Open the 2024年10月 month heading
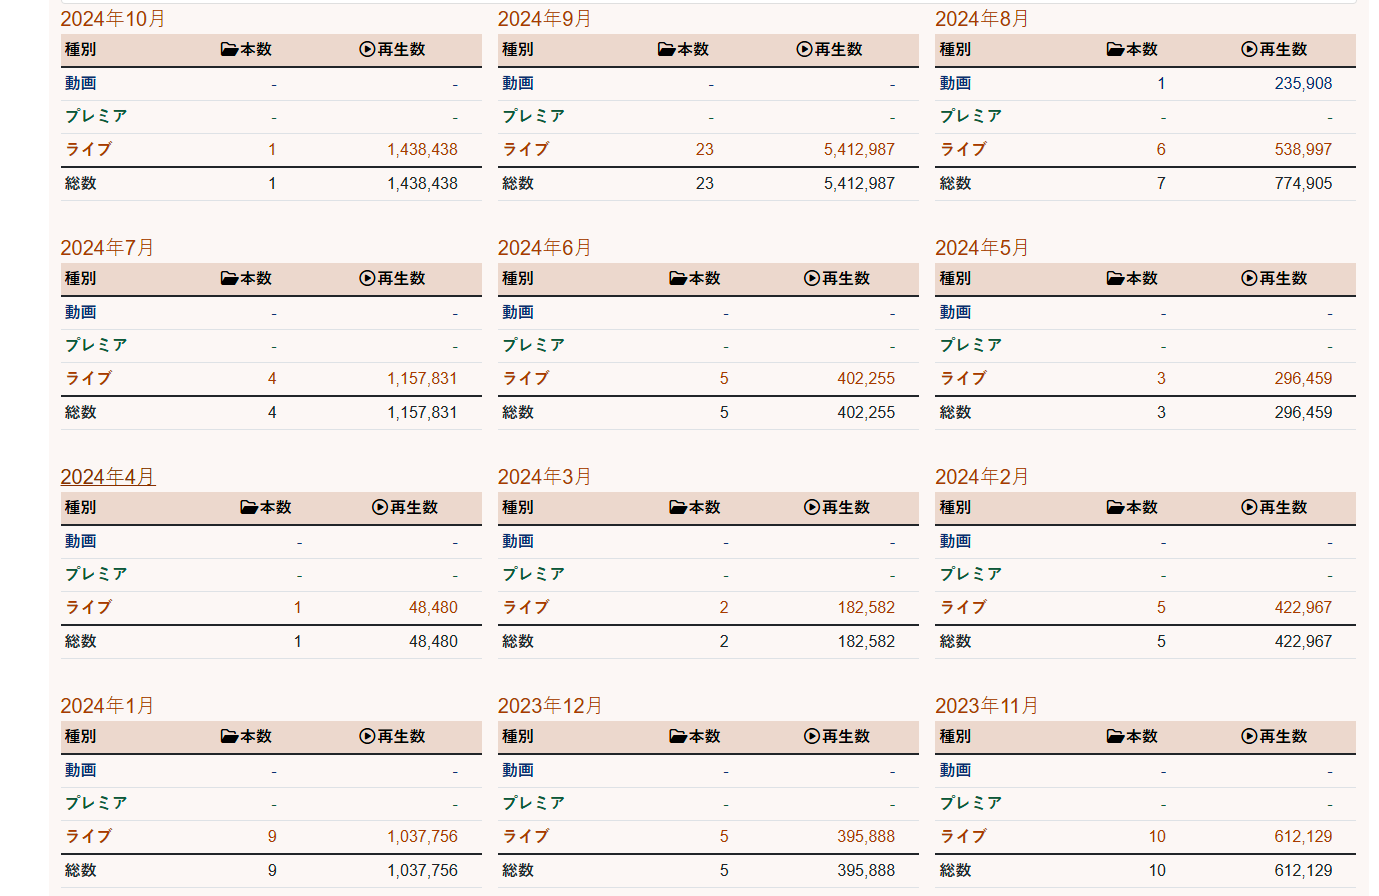The height and width of the screenshot is (896, 1379). click(x=112, y=19)
